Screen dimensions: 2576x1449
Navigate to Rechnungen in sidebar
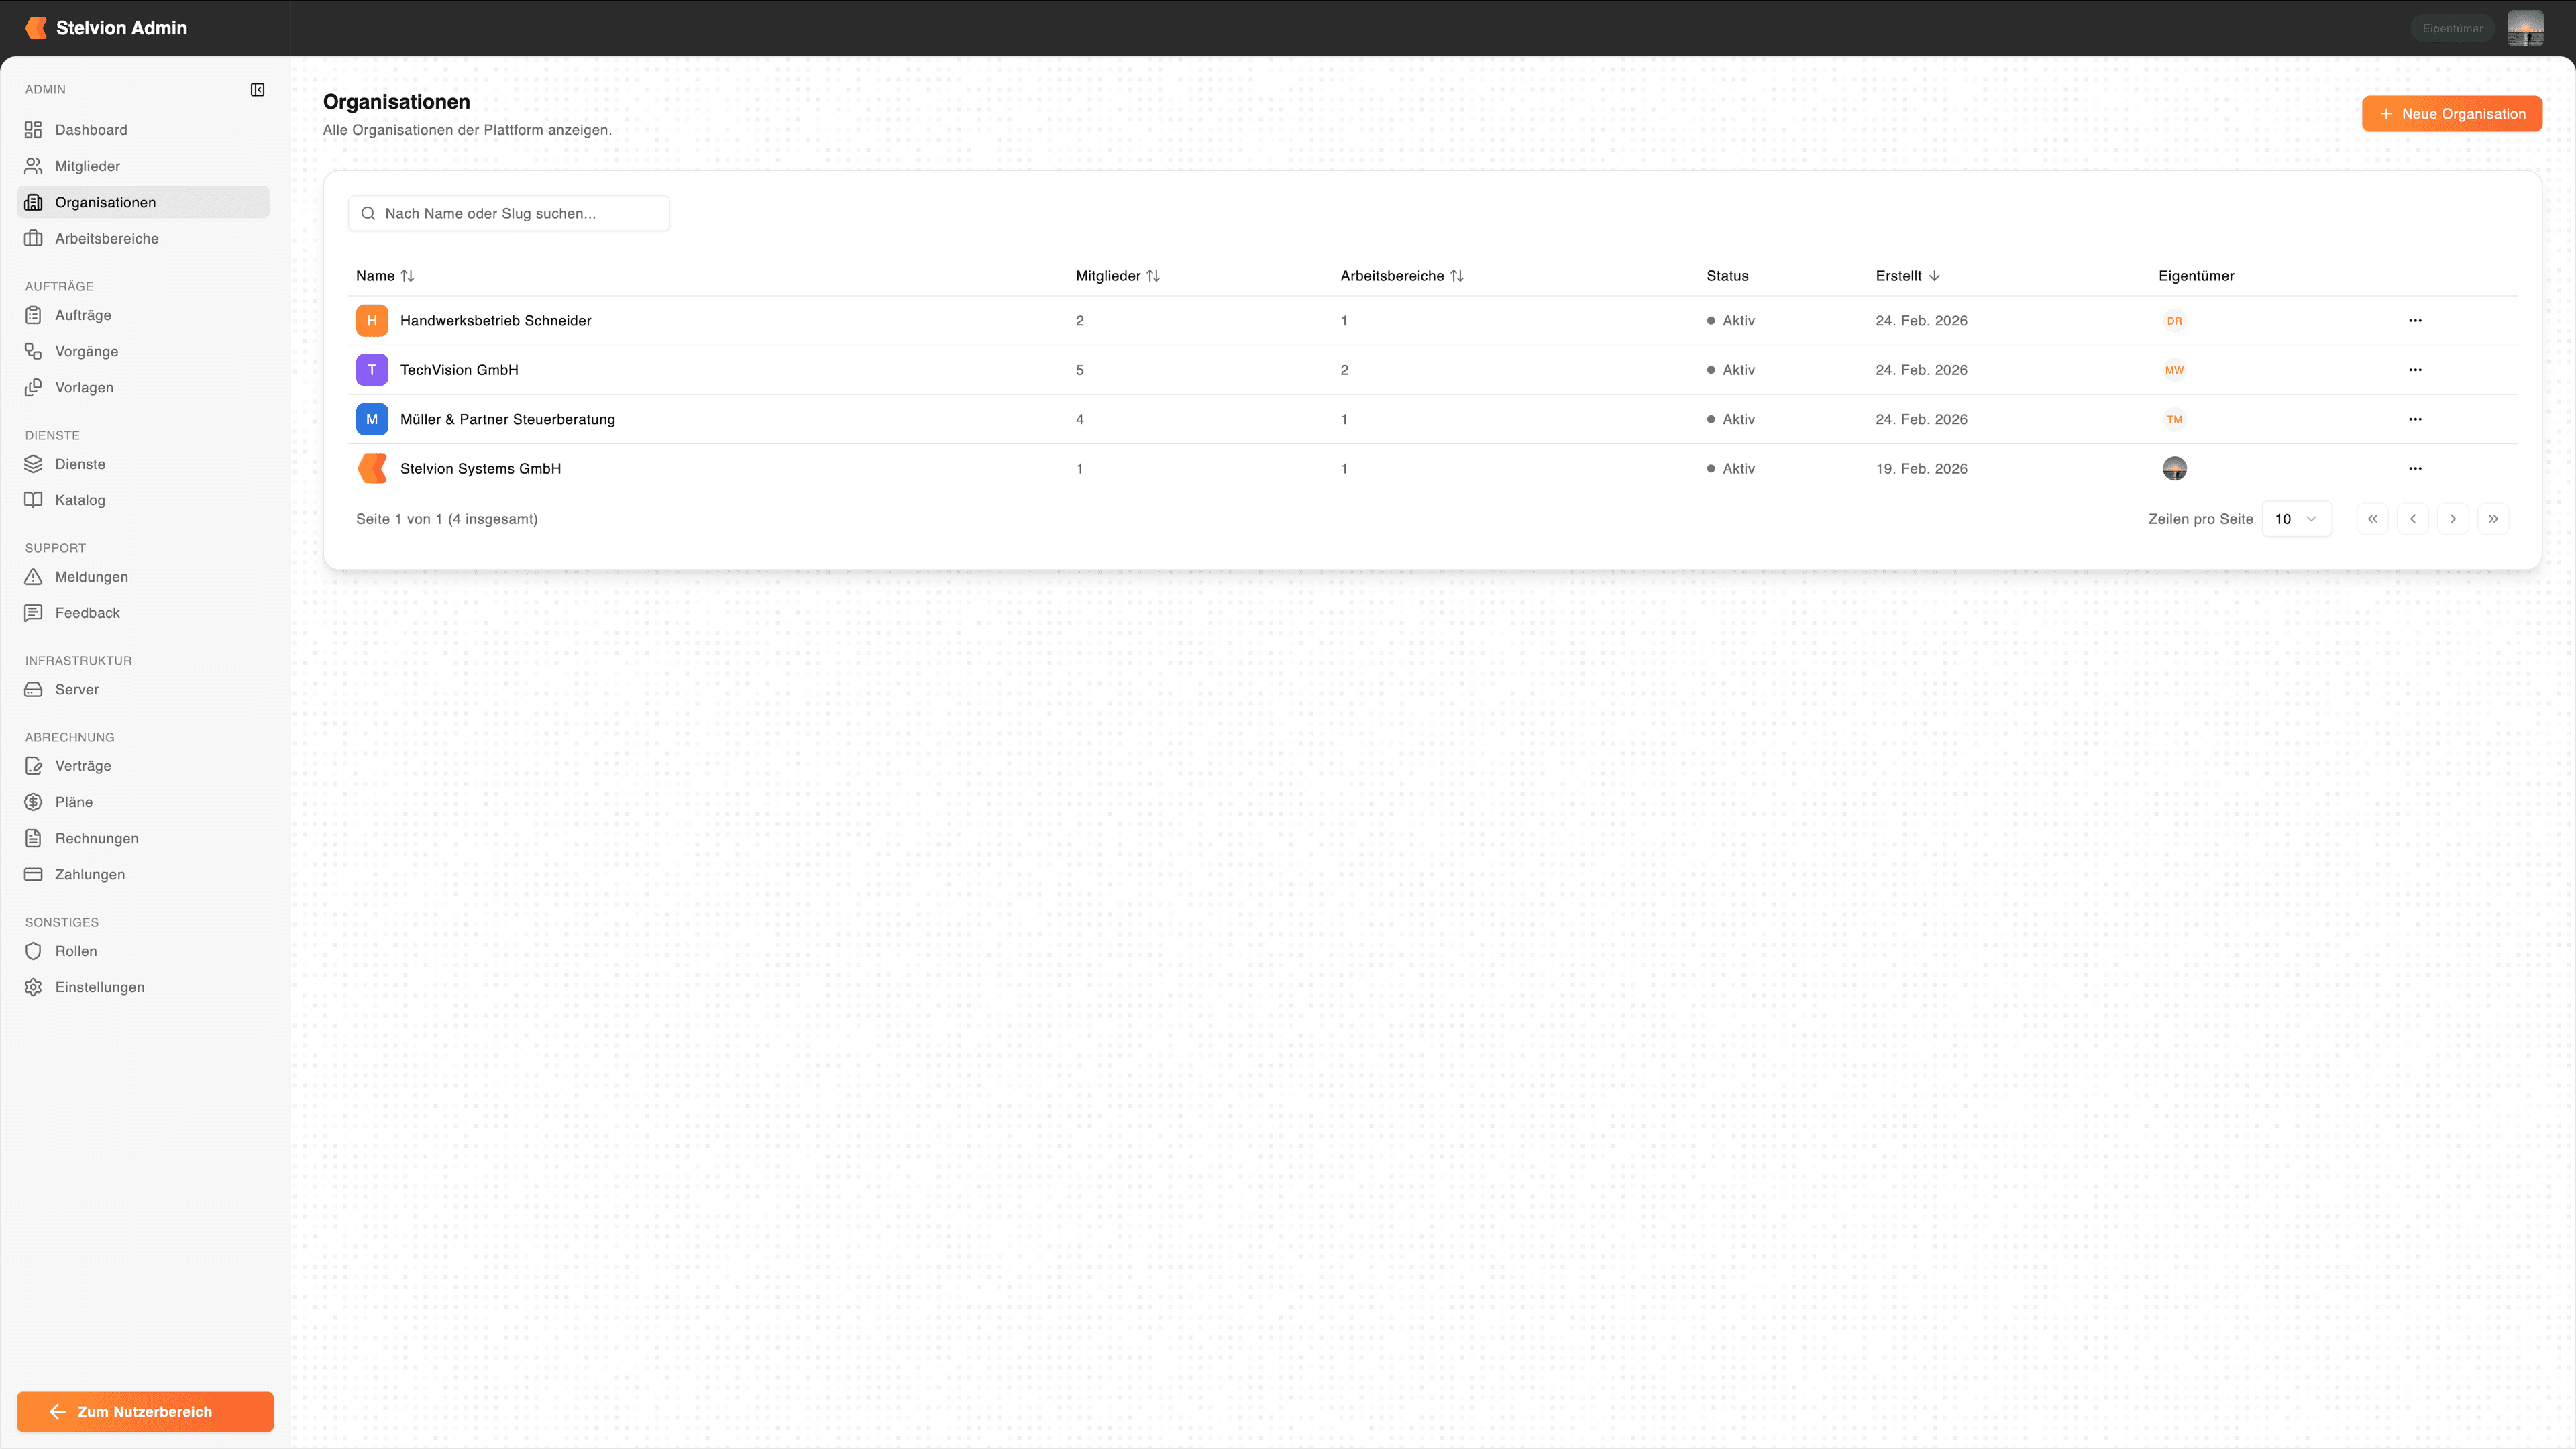click(97, 838)
